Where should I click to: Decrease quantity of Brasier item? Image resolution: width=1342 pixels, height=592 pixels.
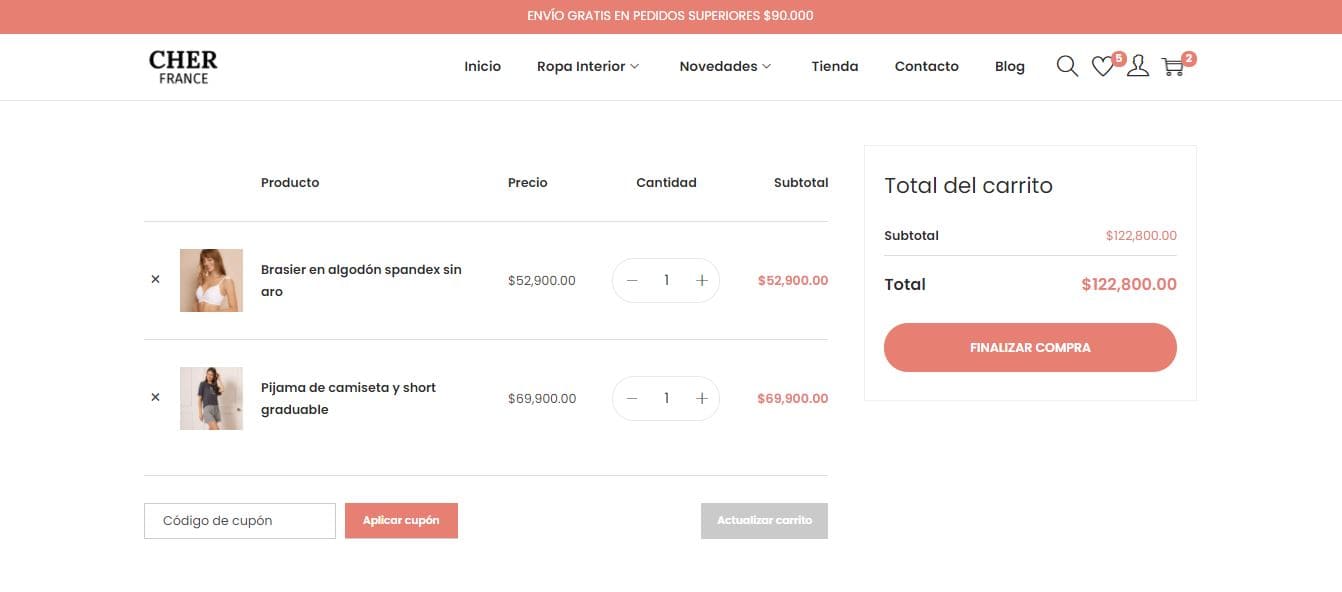(632, 280)
